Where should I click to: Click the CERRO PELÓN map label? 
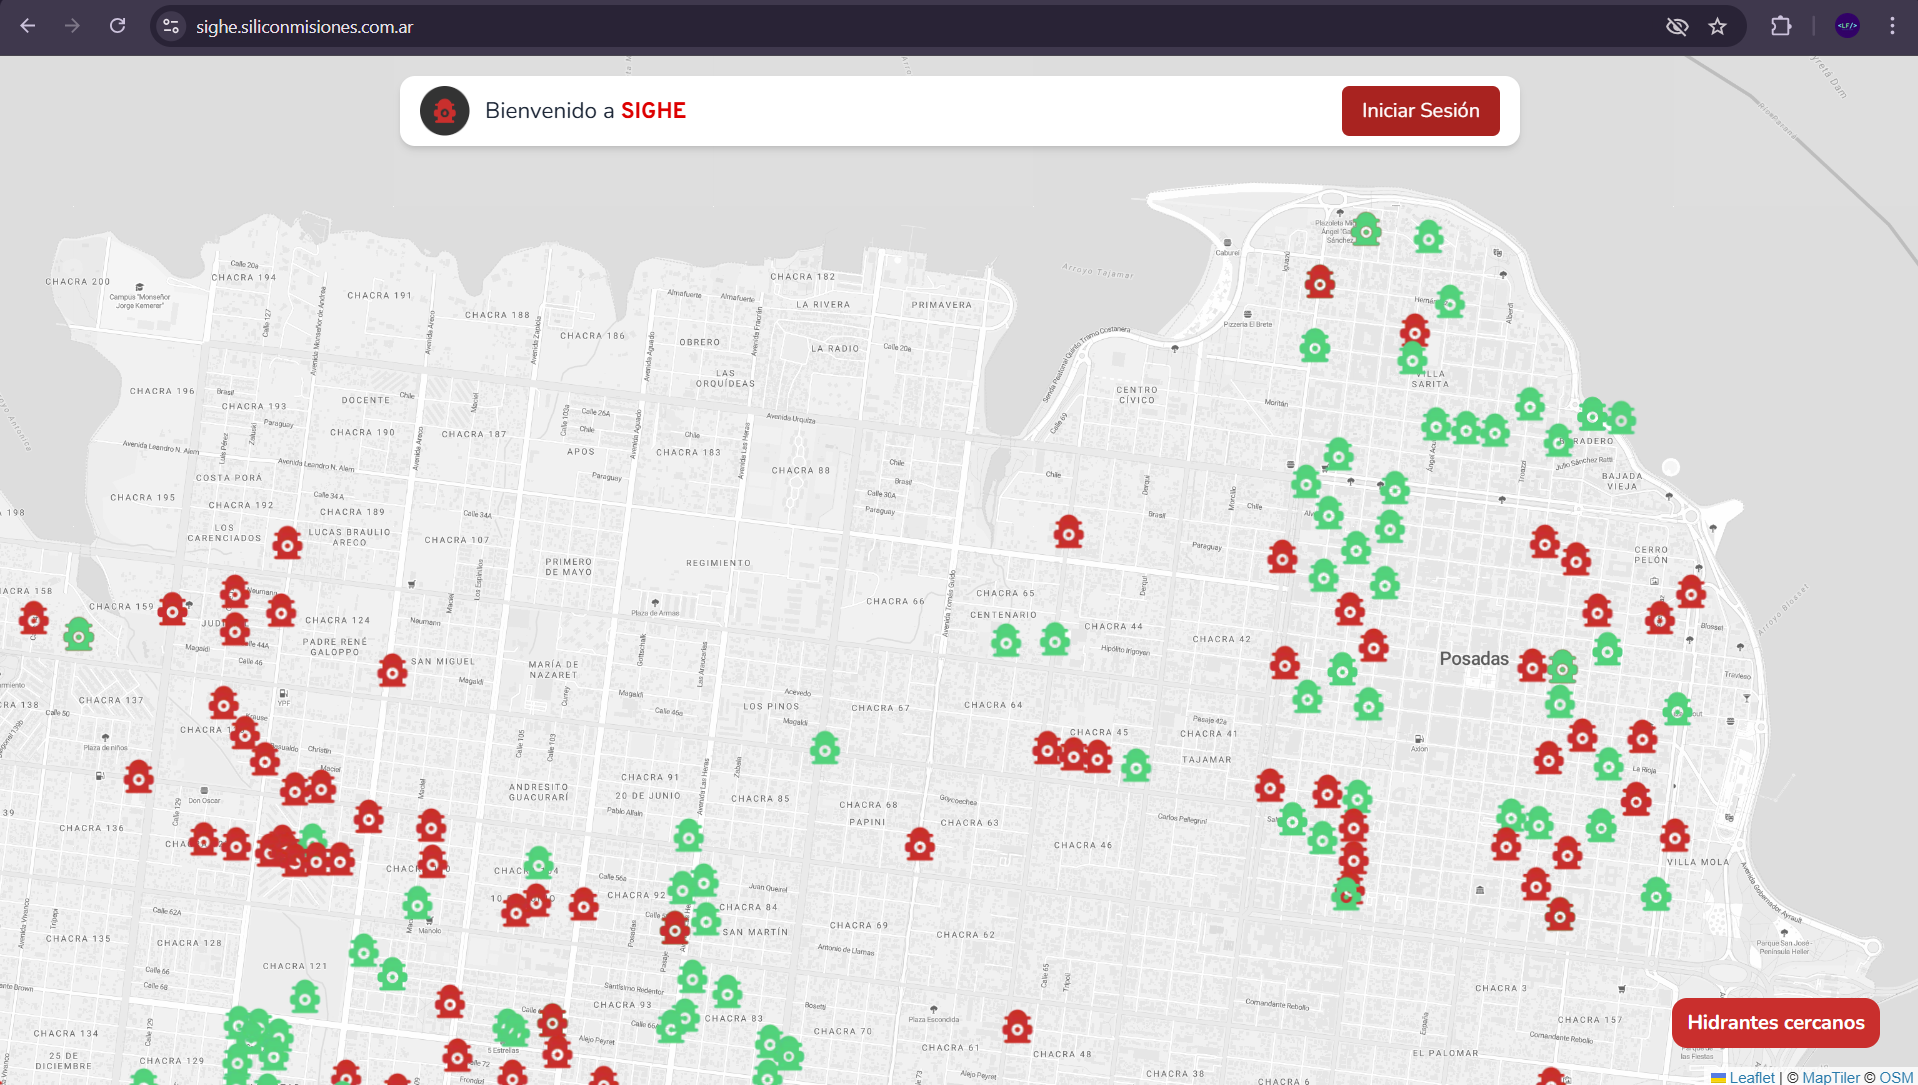pos(1651,554)
